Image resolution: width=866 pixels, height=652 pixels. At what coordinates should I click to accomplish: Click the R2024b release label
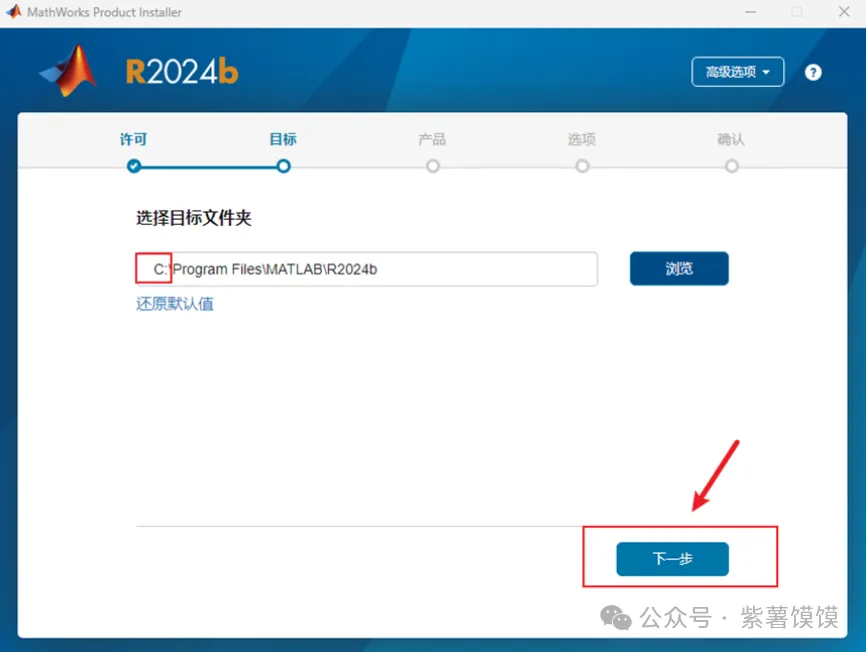coord(182,72)
